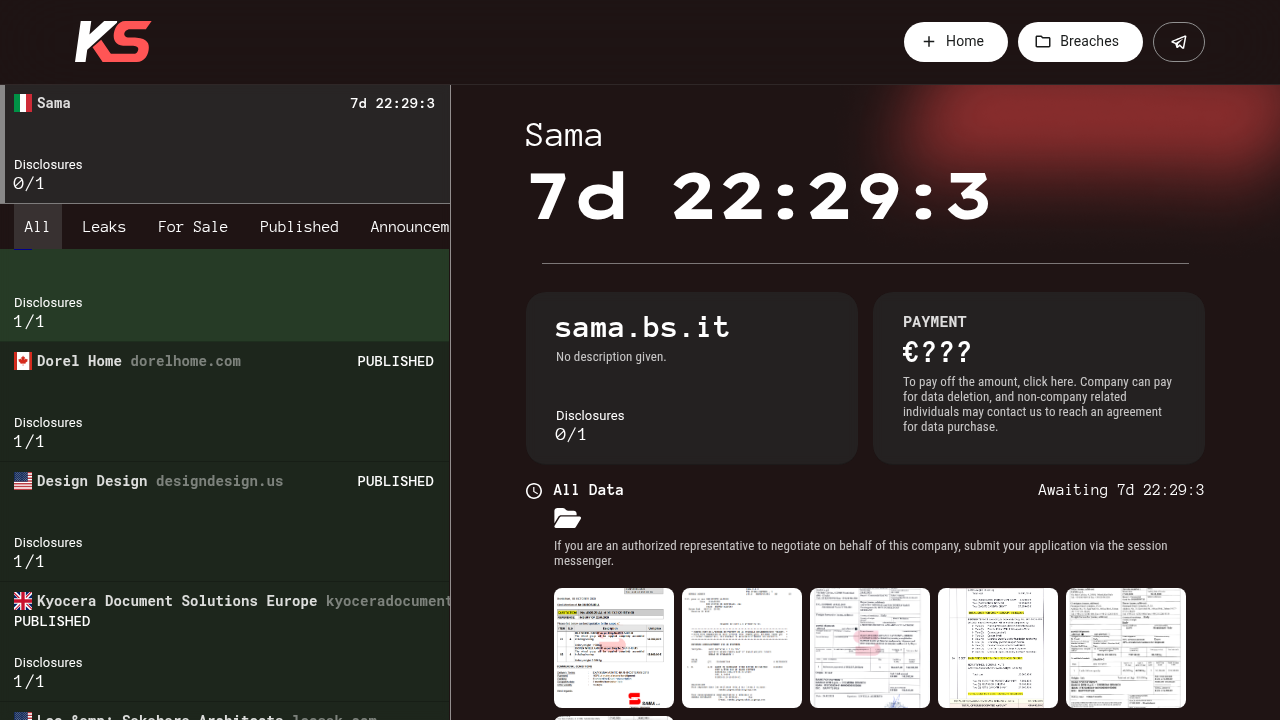Click the PUBLISHED label for Dorel Home
The width and height of the screenshot is (1280, 720).
(x=395, y=361)
